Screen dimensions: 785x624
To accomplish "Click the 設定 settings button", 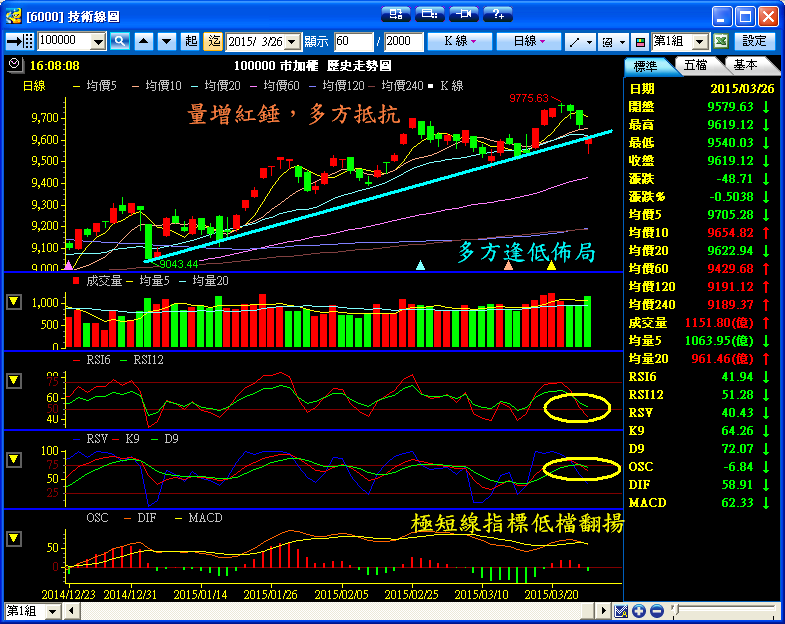I will 755,41.
